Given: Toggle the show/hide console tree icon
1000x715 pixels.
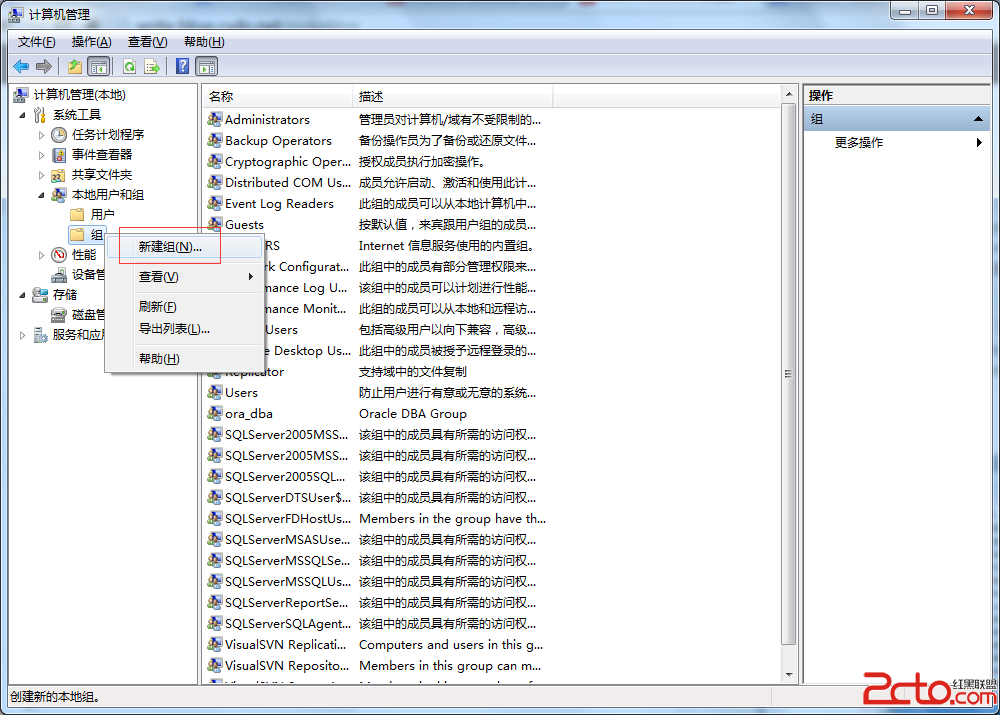Looking at the screenshot, I should point(99,66).
